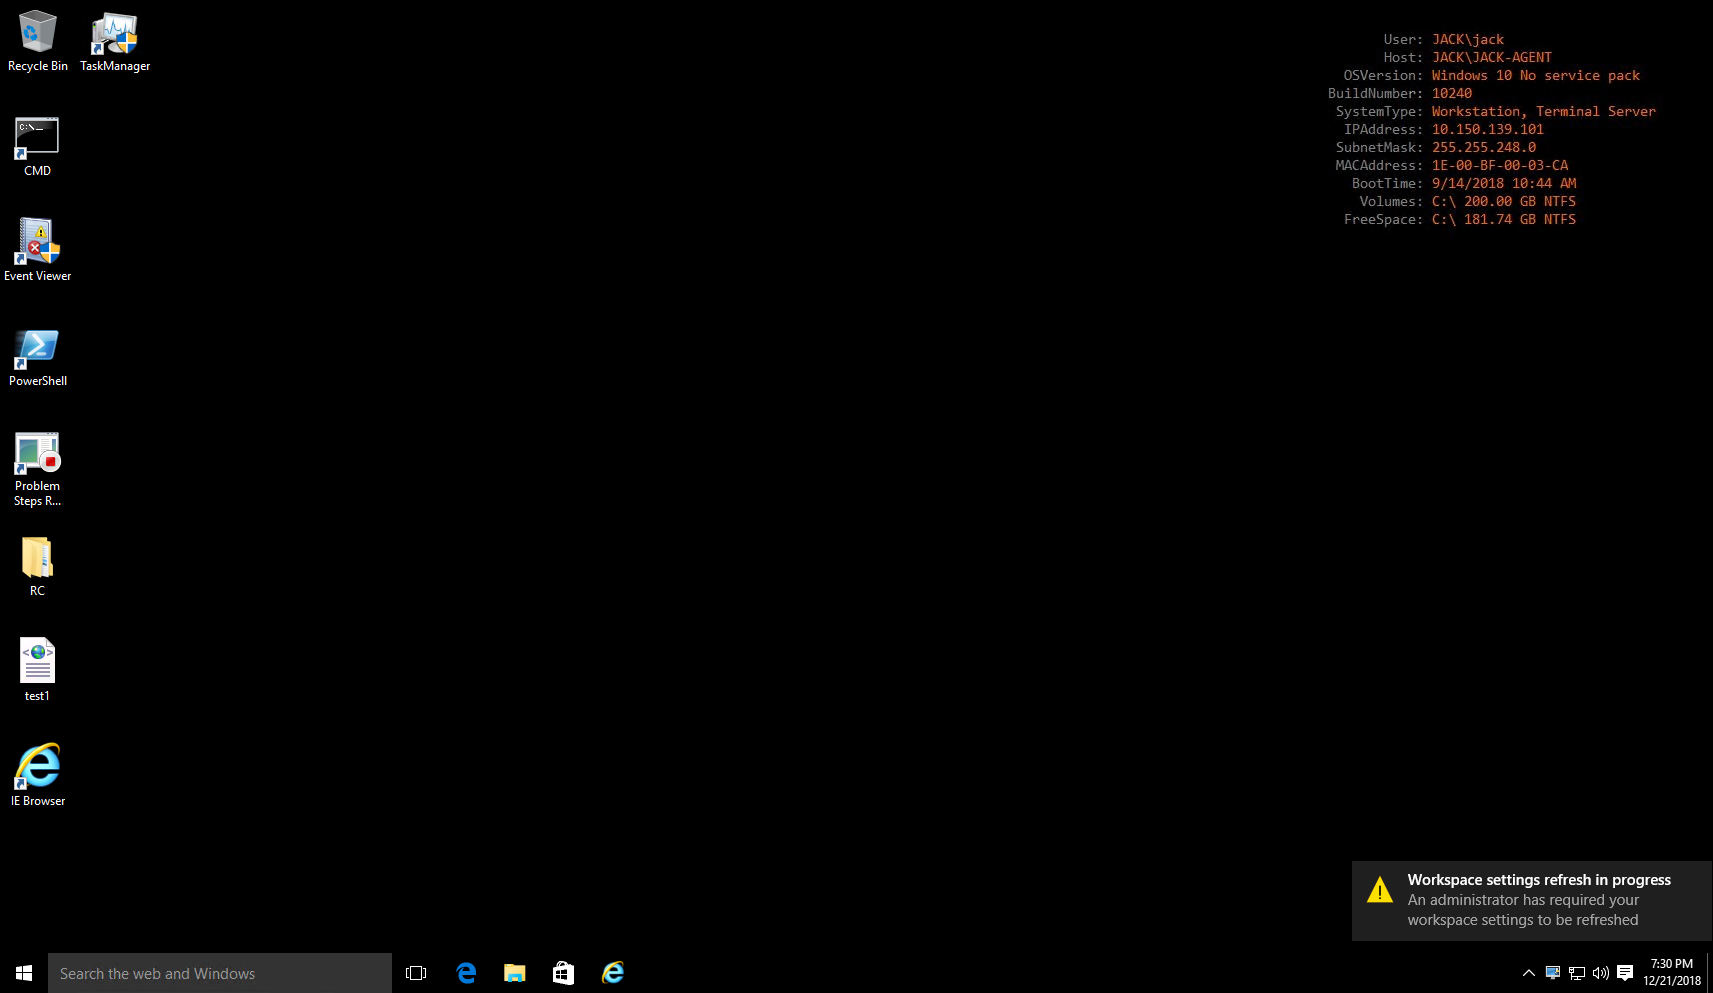Image resolution: width=1713 pixels, height=993 pixels.
Task: Open the Windows Store from the taskbar
Action: point(563,972)
